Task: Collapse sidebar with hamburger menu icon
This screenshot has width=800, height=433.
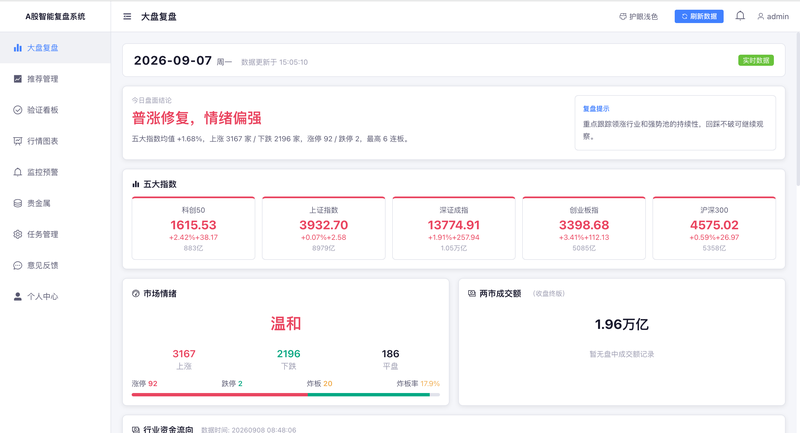Action: coord(127,17)
